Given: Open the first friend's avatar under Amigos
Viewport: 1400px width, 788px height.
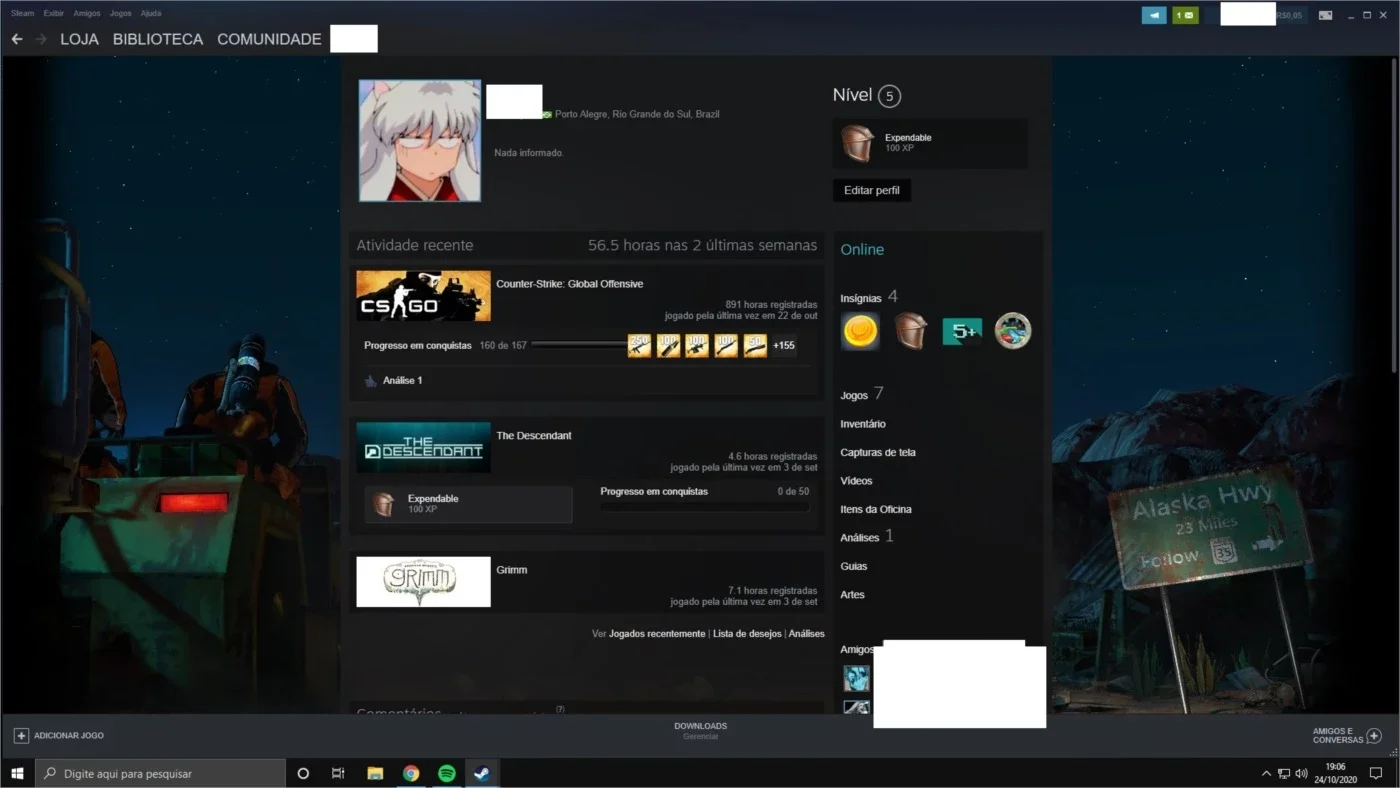Looking at the screenshot, I should pos(856,678).
